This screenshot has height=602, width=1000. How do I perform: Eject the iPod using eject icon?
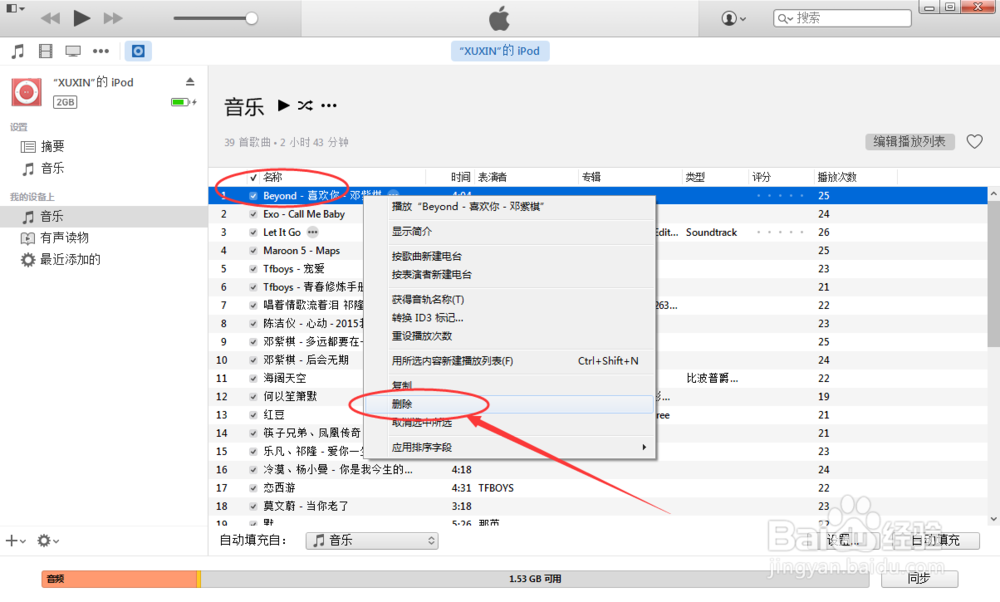[x=190, y=82]
